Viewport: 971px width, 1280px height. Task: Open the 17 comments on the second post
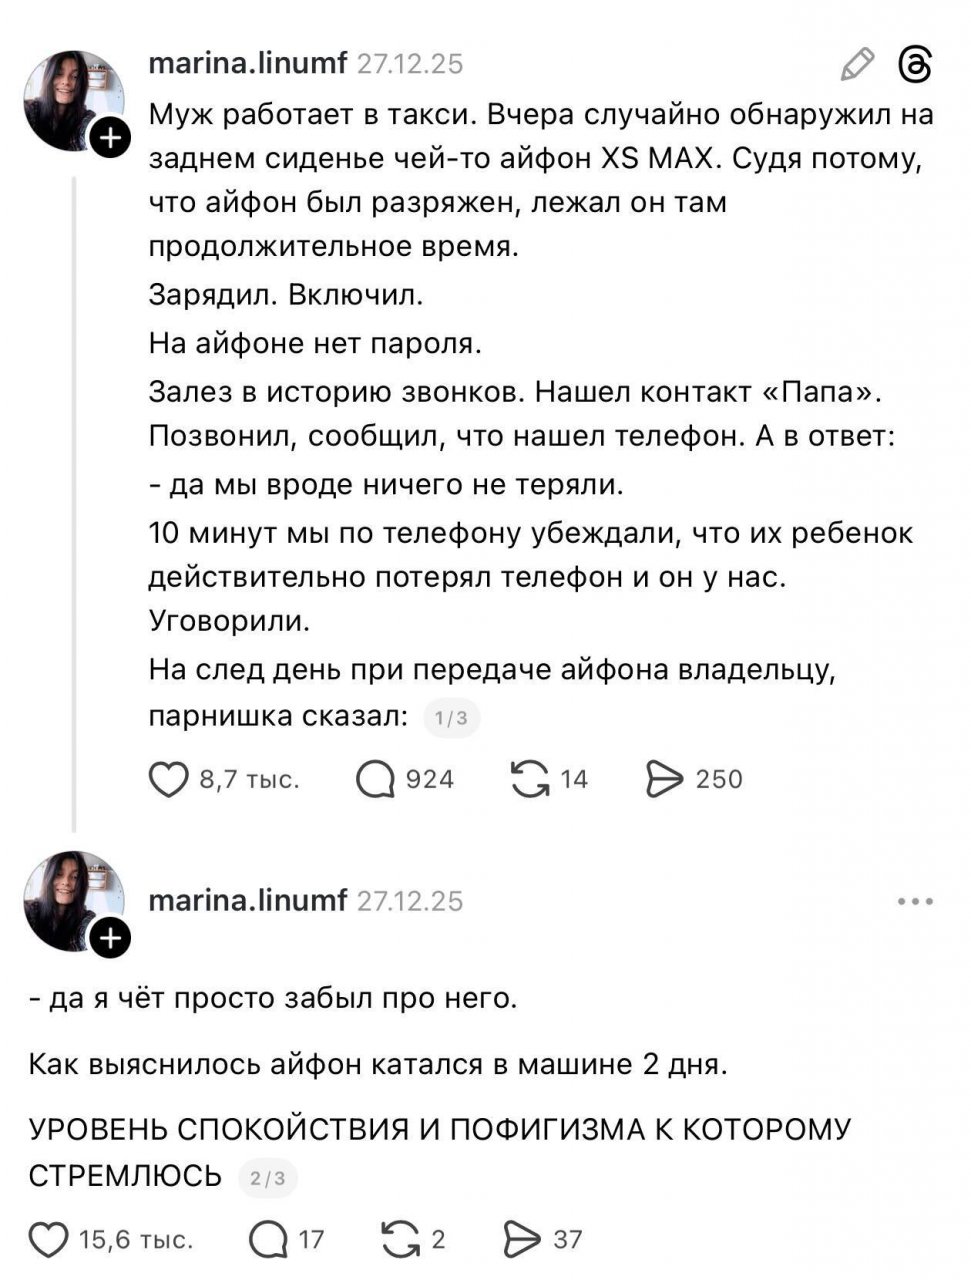[267, 1240]
